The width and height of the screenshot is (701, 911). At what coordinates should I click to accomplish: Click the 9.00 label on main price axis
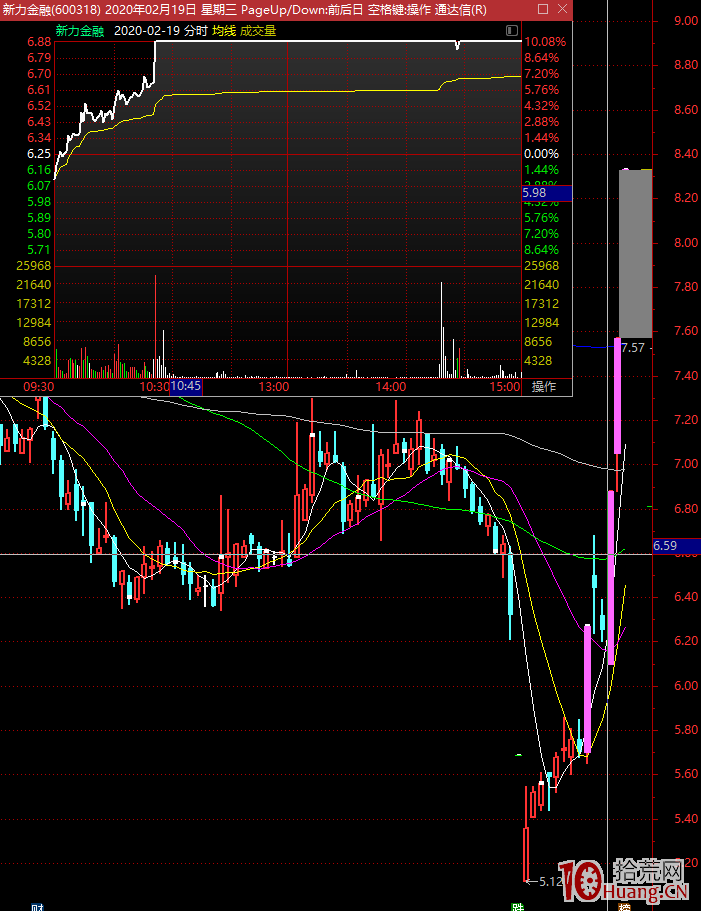tap(686, 21)
